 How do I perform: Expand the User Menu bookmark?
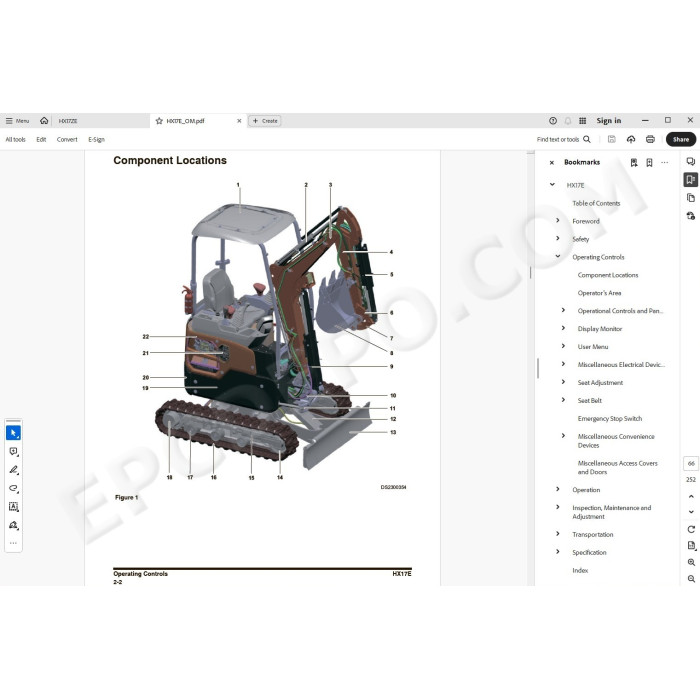(563, 346)
